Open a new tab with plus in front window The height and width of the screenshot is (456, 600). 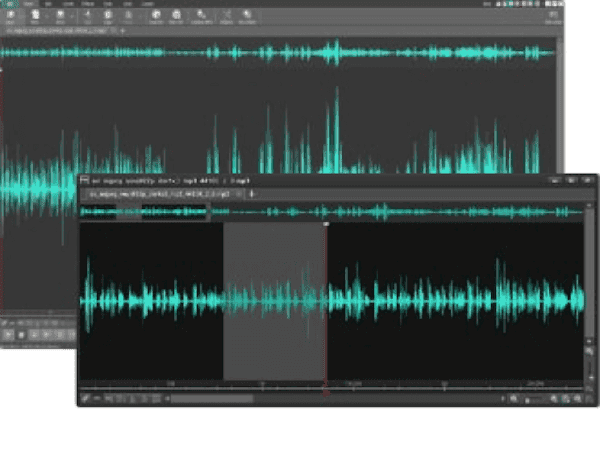click(x=251, y=194)
